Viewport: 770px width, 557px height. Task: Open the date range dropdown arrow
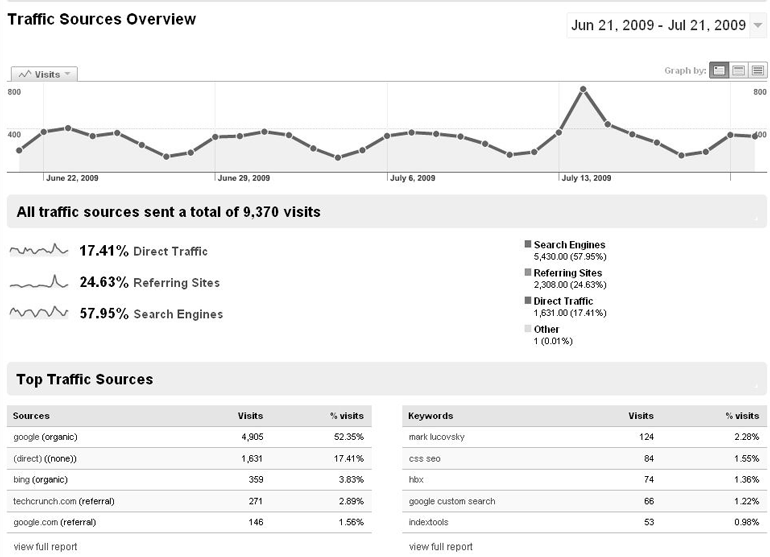tap(759, 25)
